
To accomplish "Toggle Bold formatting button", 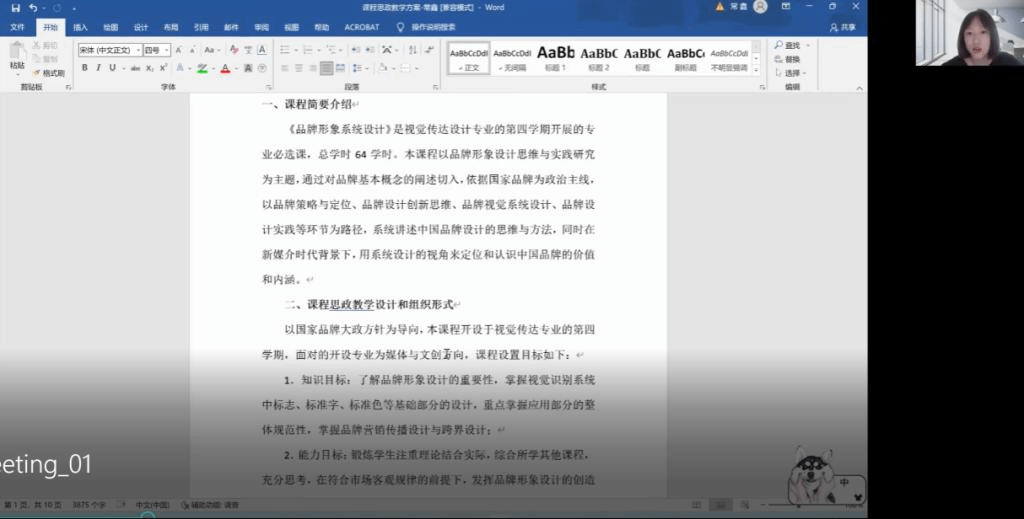I will pyautogui.click(x=85, y=68).
